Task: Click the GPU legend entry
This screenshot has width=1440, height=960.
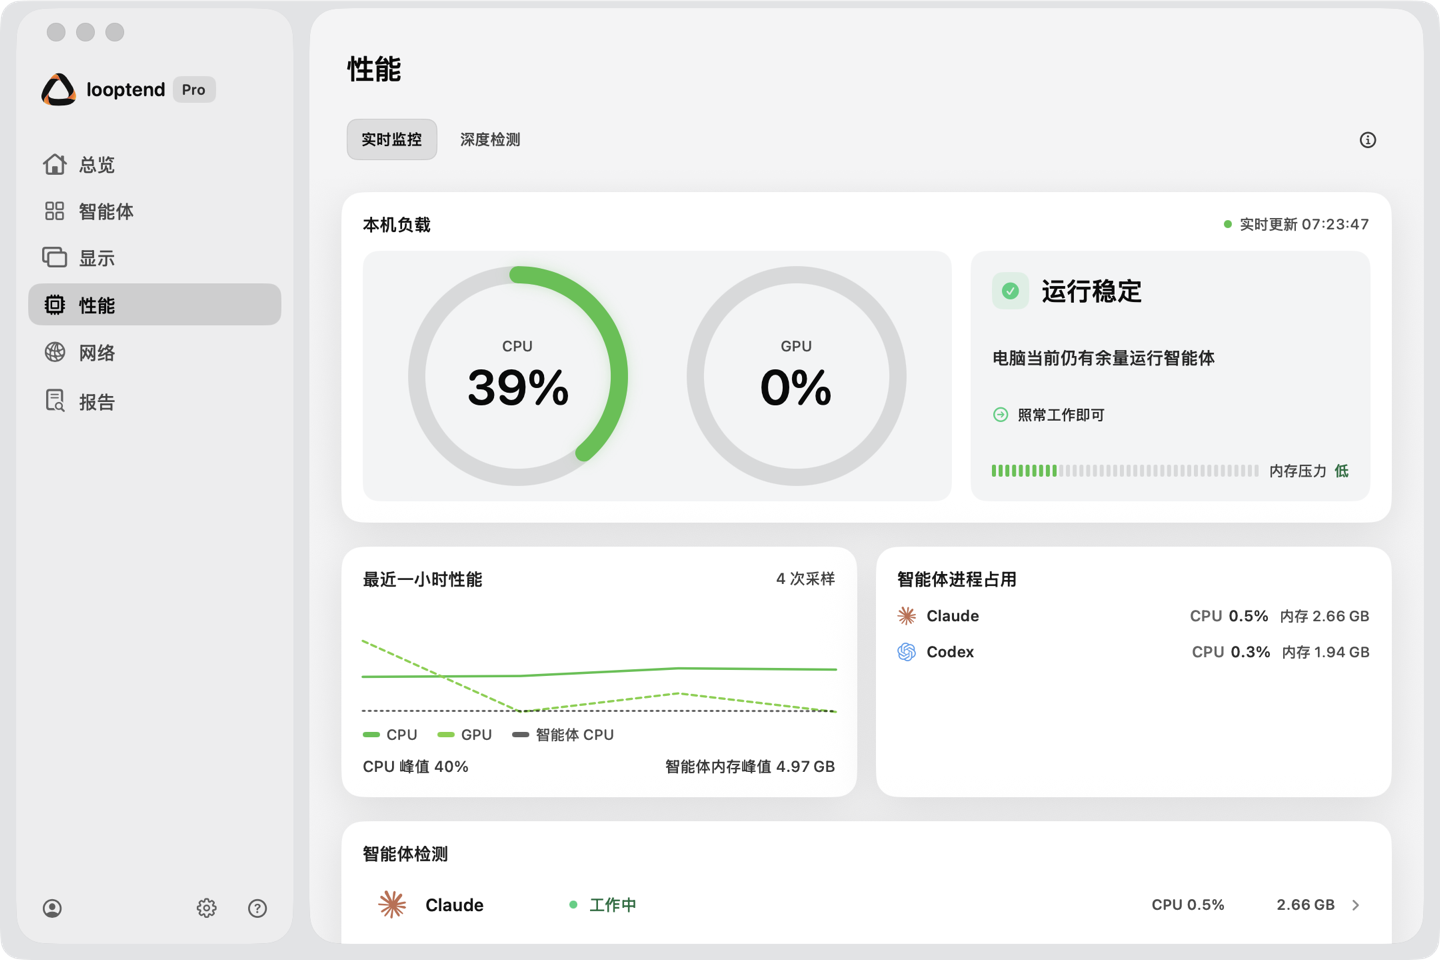Action: pos(465,735)
